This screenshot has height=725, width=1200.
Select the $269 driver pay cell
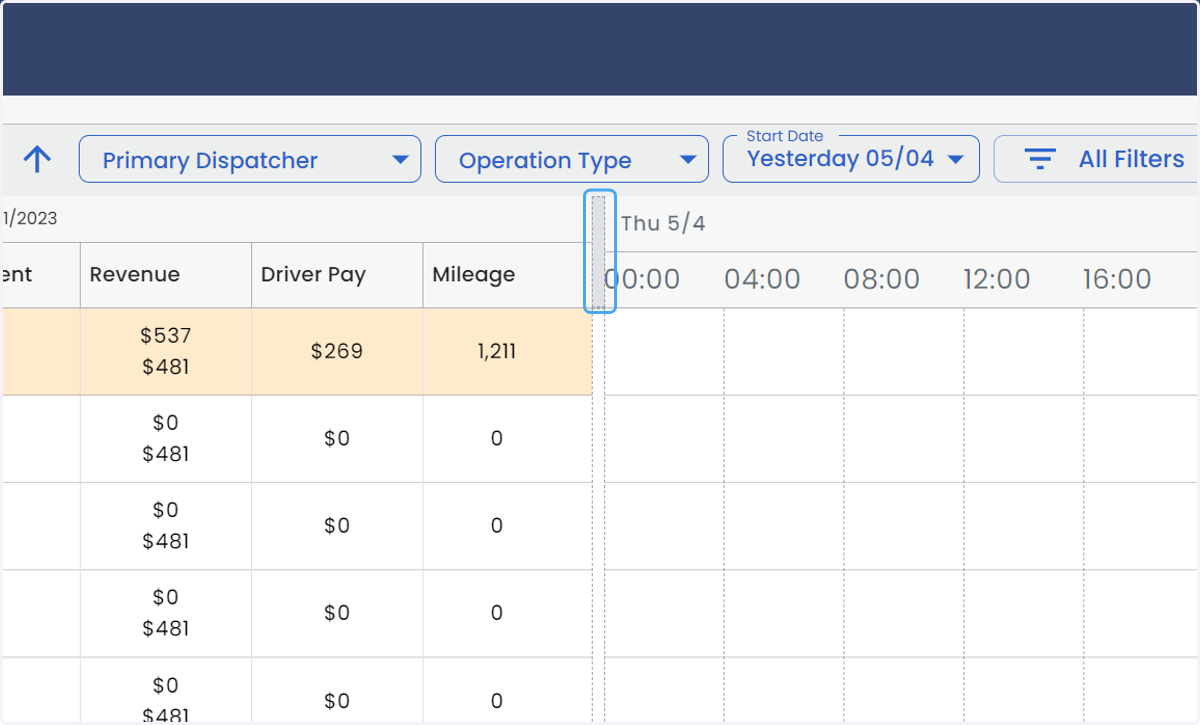[337, 351]
